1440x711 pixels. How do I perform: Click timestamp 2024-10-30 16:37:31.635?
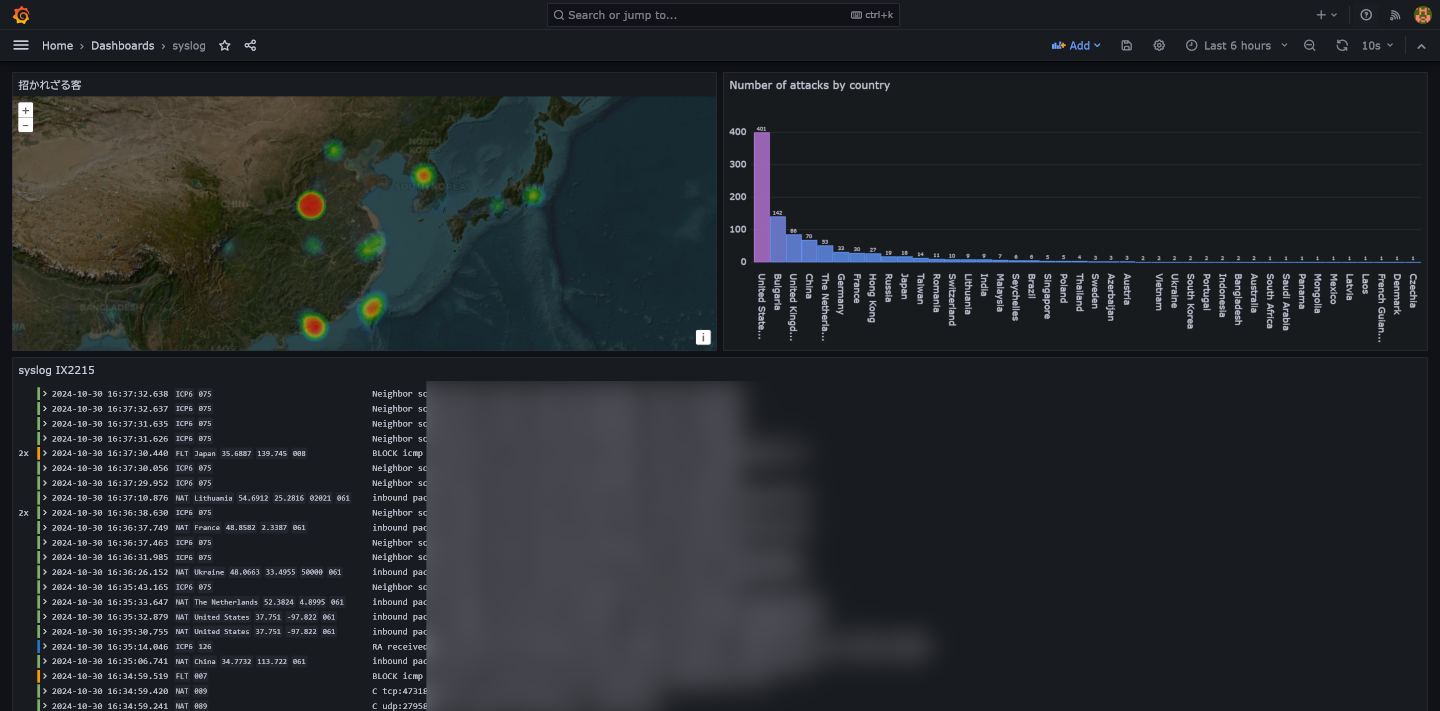(110, 424)
